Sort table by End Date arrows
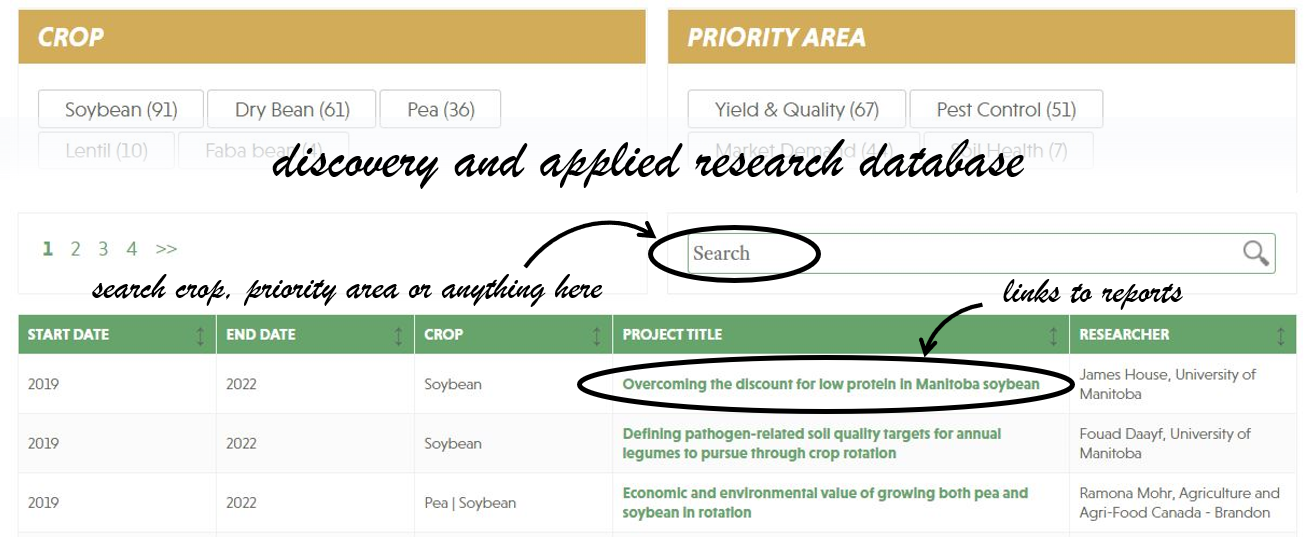Image resolution: width=1306 pixels, height=537 pixels. click(399, 336)
